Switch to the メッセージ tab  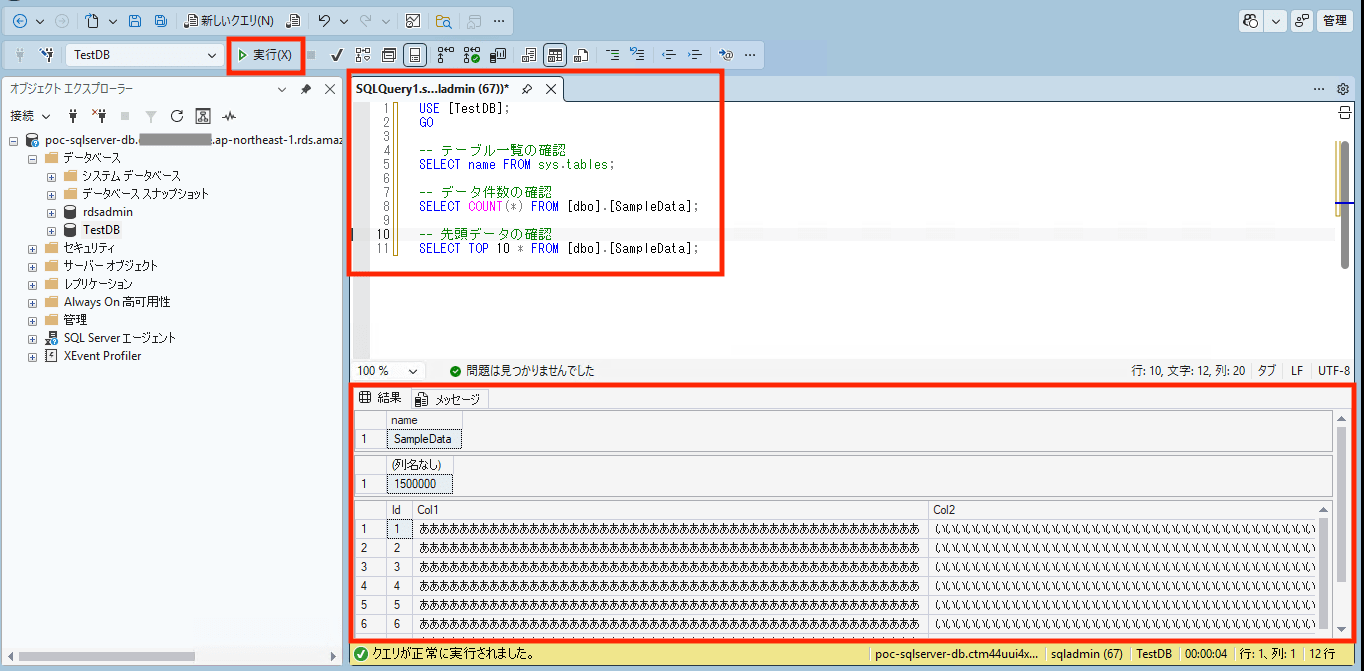click(x=448, y=399)
